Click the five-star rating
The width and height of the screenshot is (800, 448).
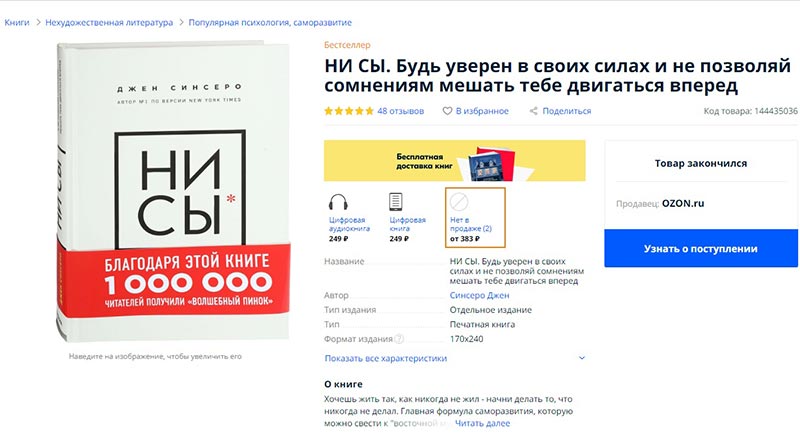[349, 111]
